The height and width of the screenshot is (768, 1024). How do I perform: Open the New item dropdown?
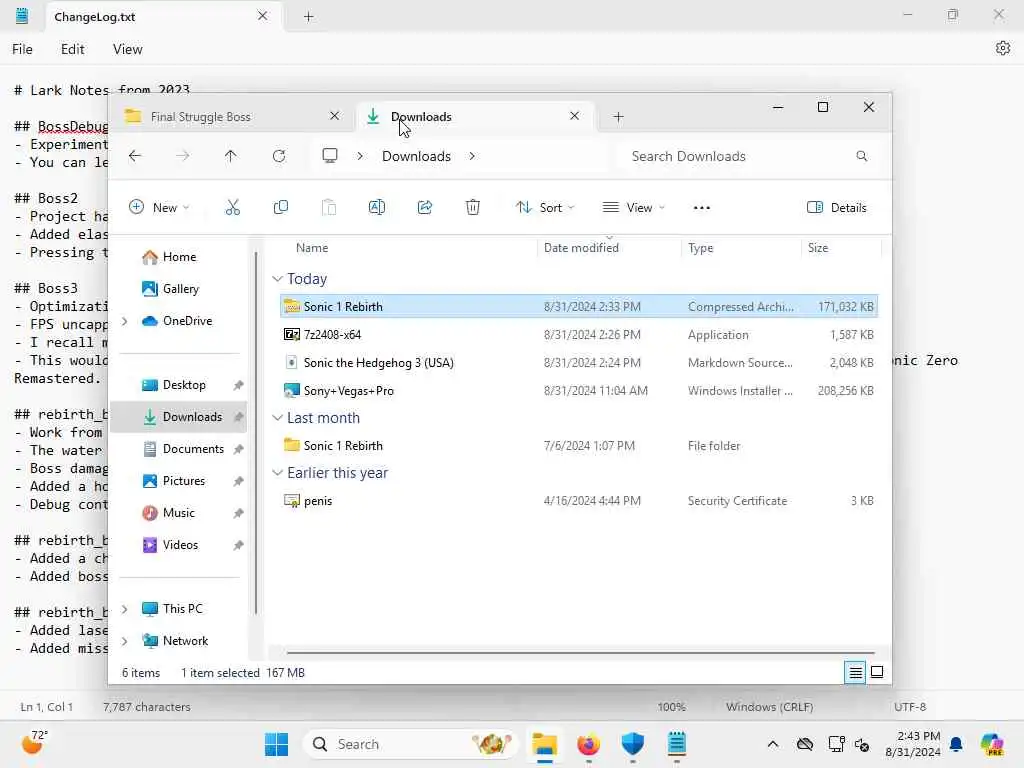pos(159,208)
